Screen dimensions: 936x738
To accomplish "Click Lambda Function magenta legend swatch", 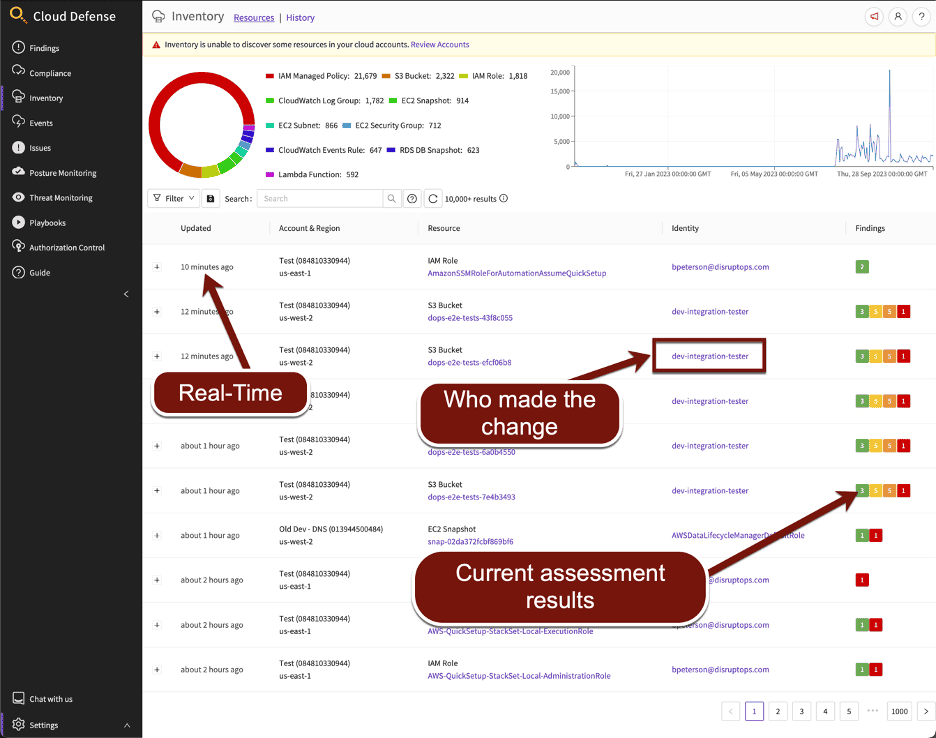I will (x=270, y=174).
